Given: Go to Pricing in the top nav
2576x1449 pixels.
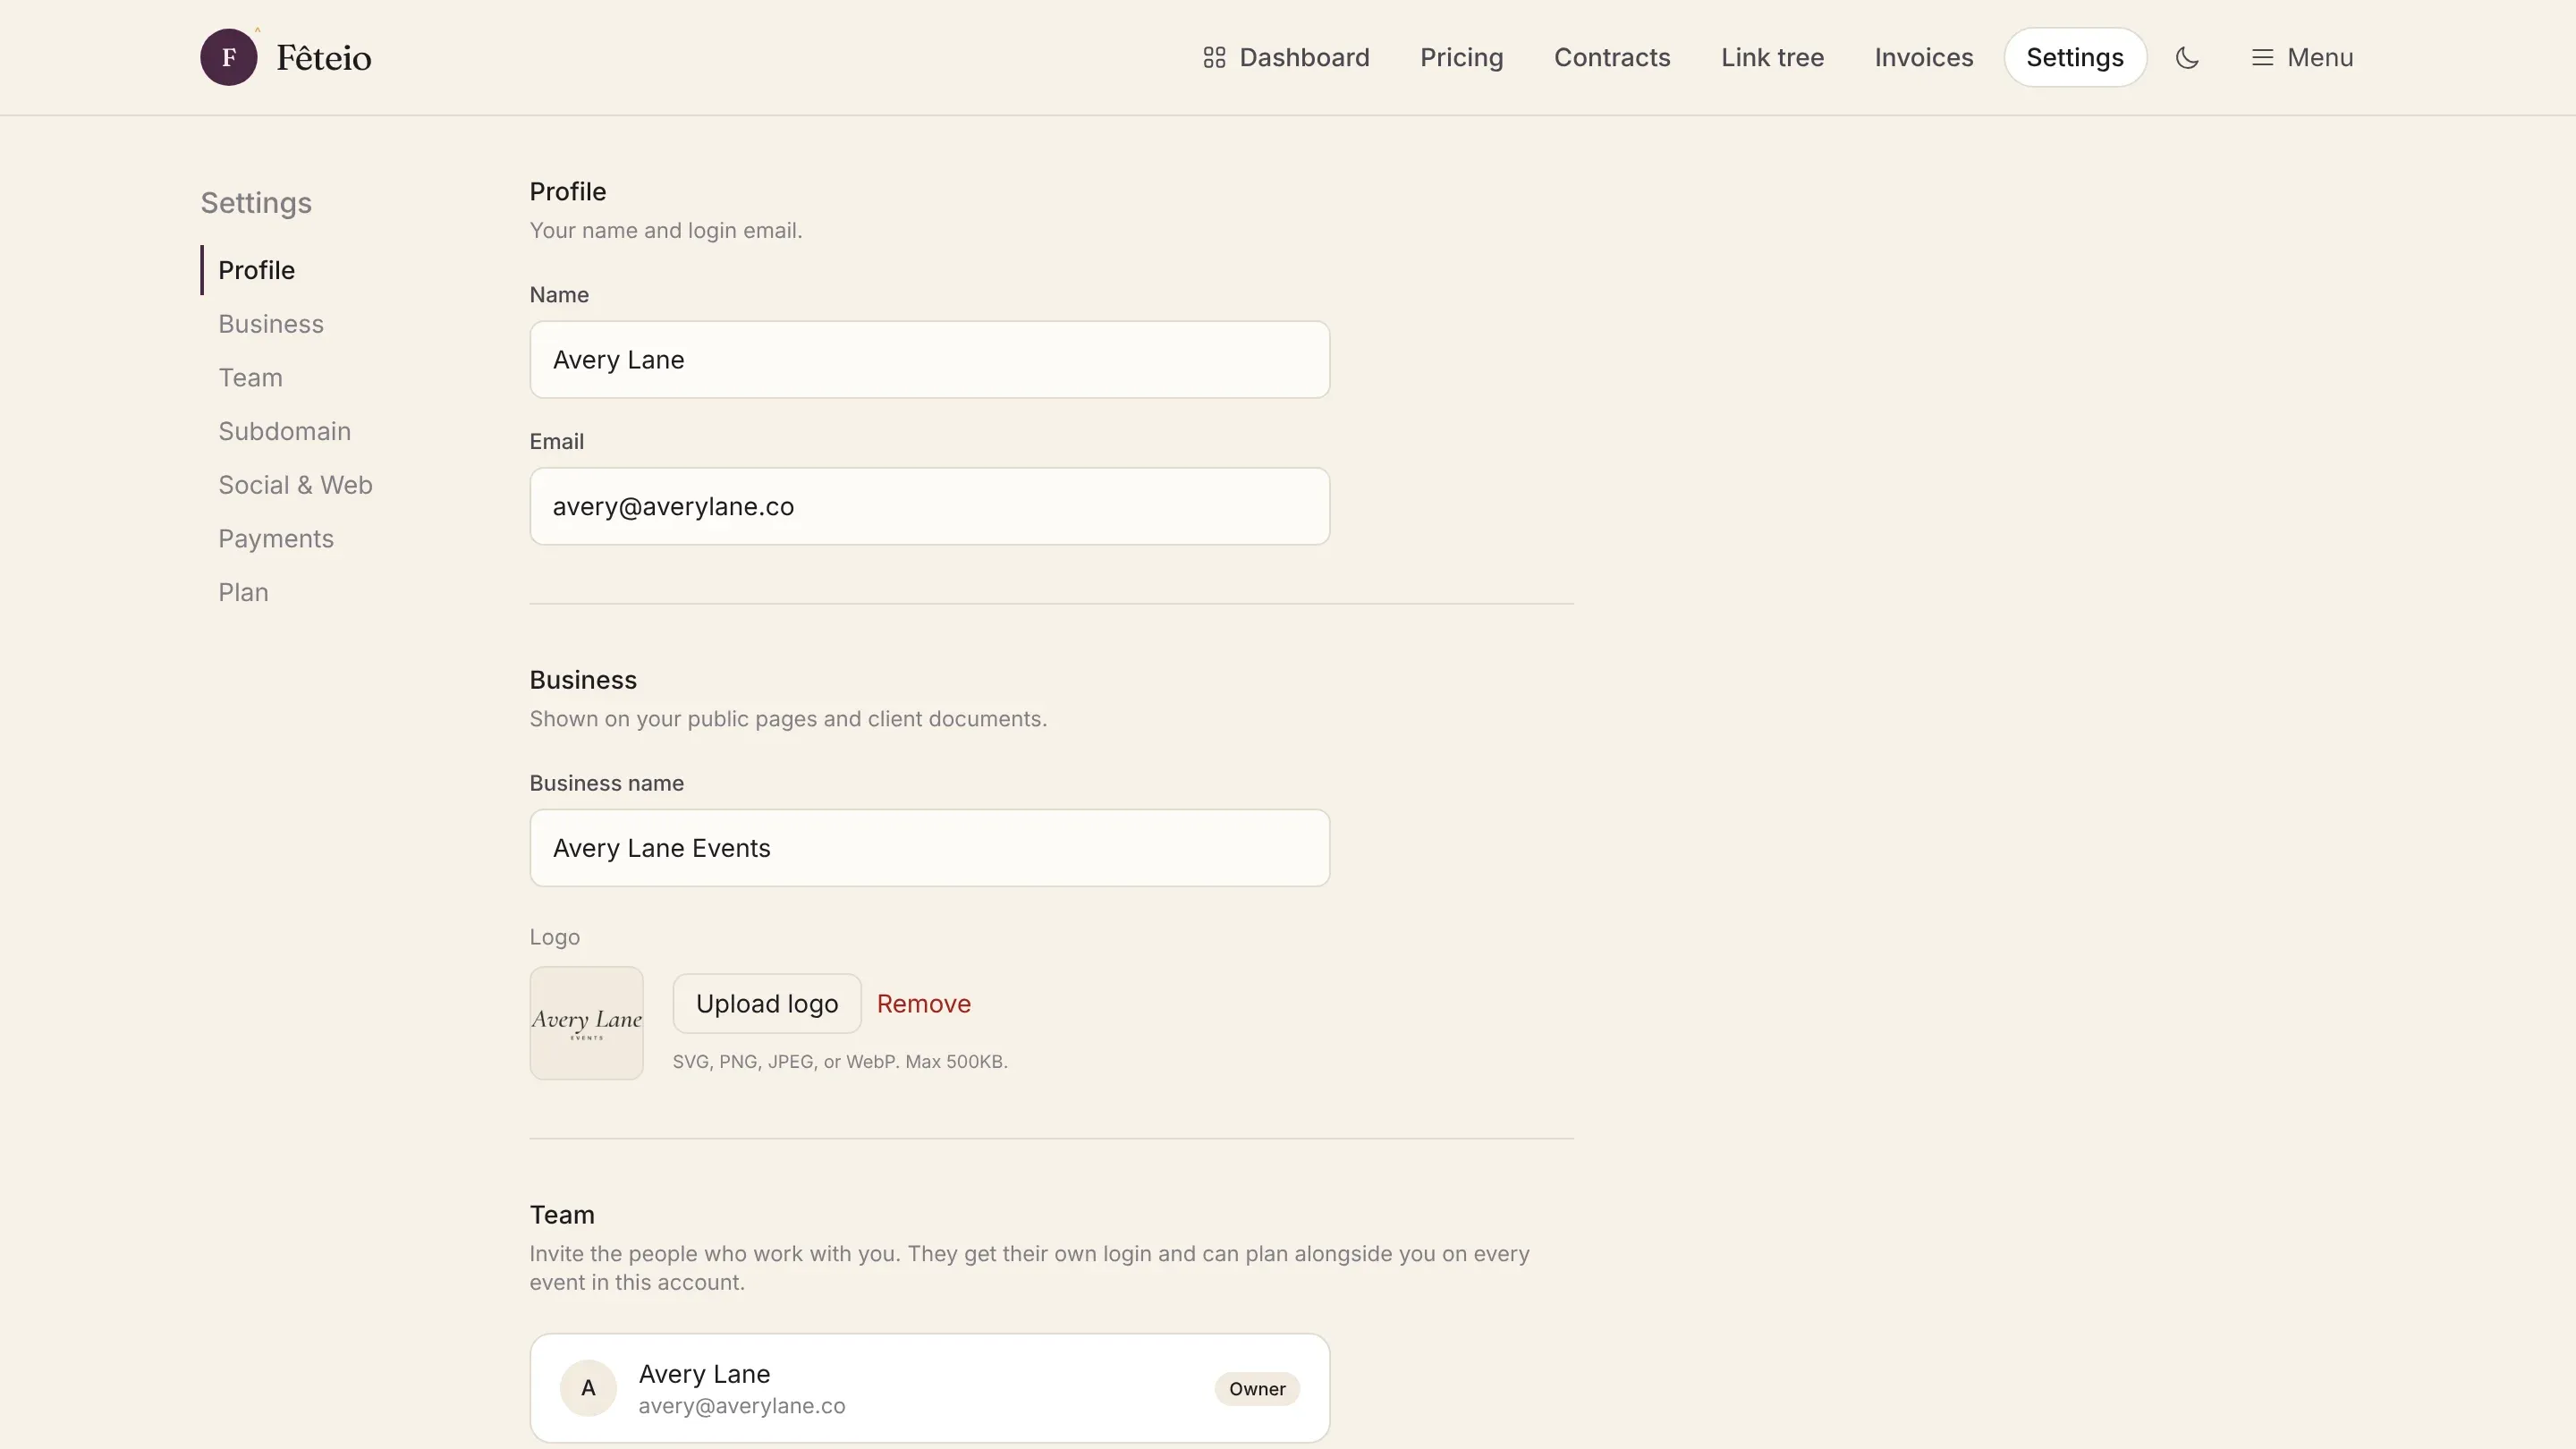Looking at the screenshot, I should pyautogui.click(x=1461, y=57).
